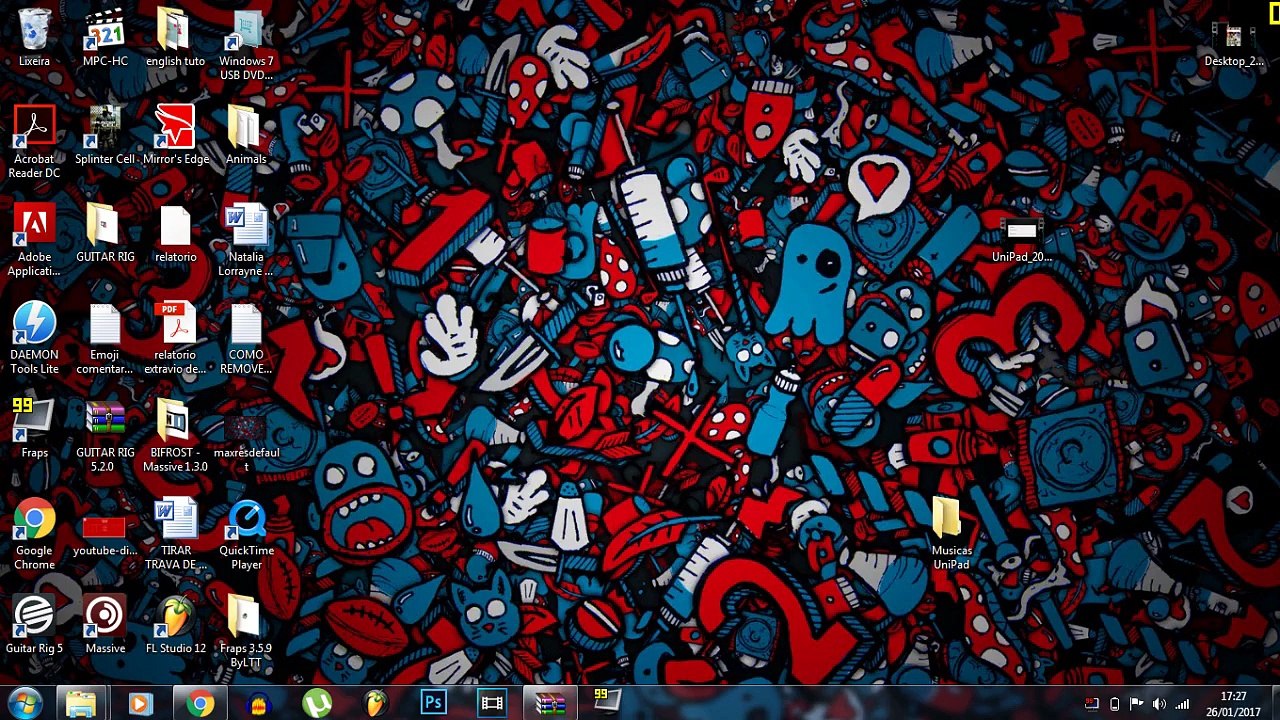Select the Adobe Application Manager shortcut
The image size is (1280, 720).
34,226
